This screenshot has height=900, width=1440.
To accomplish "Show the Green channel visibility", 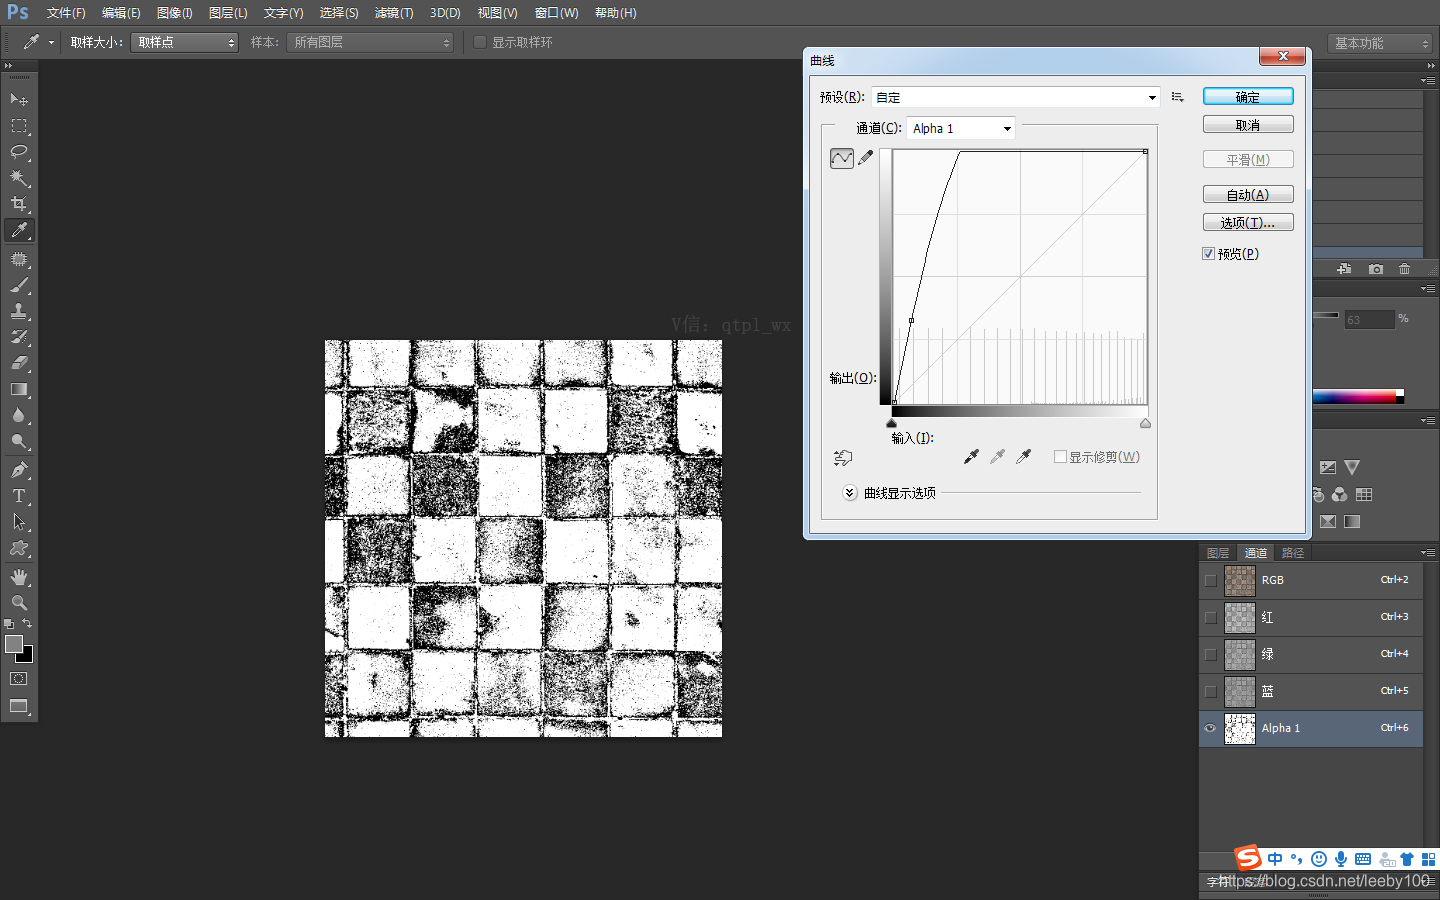I will (1211, 654).
